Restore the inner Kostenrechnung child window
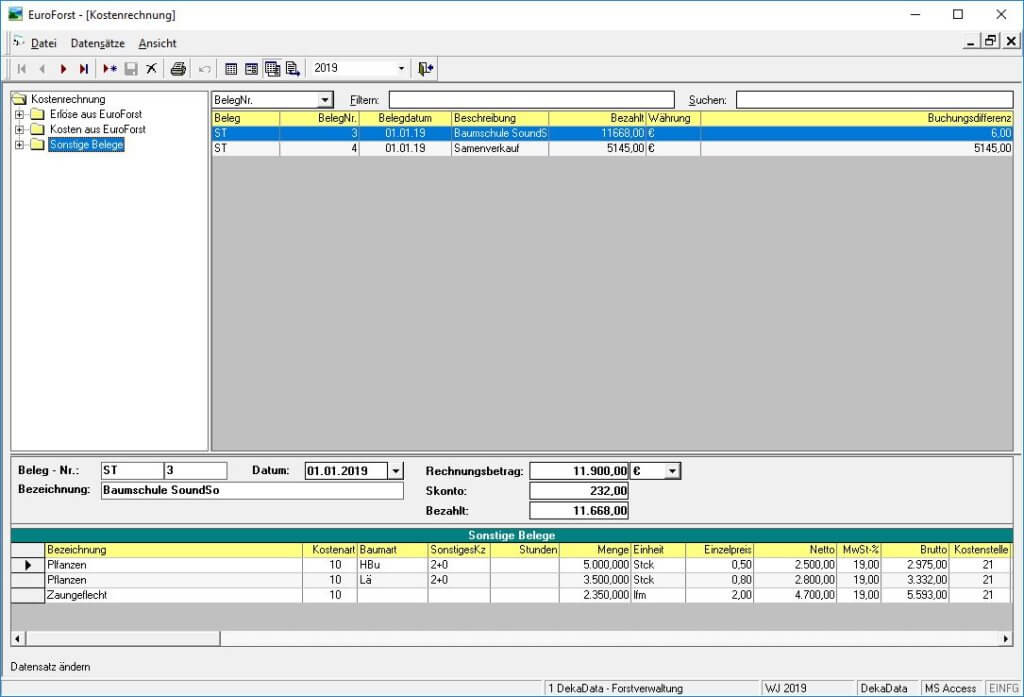 point(991,41)
